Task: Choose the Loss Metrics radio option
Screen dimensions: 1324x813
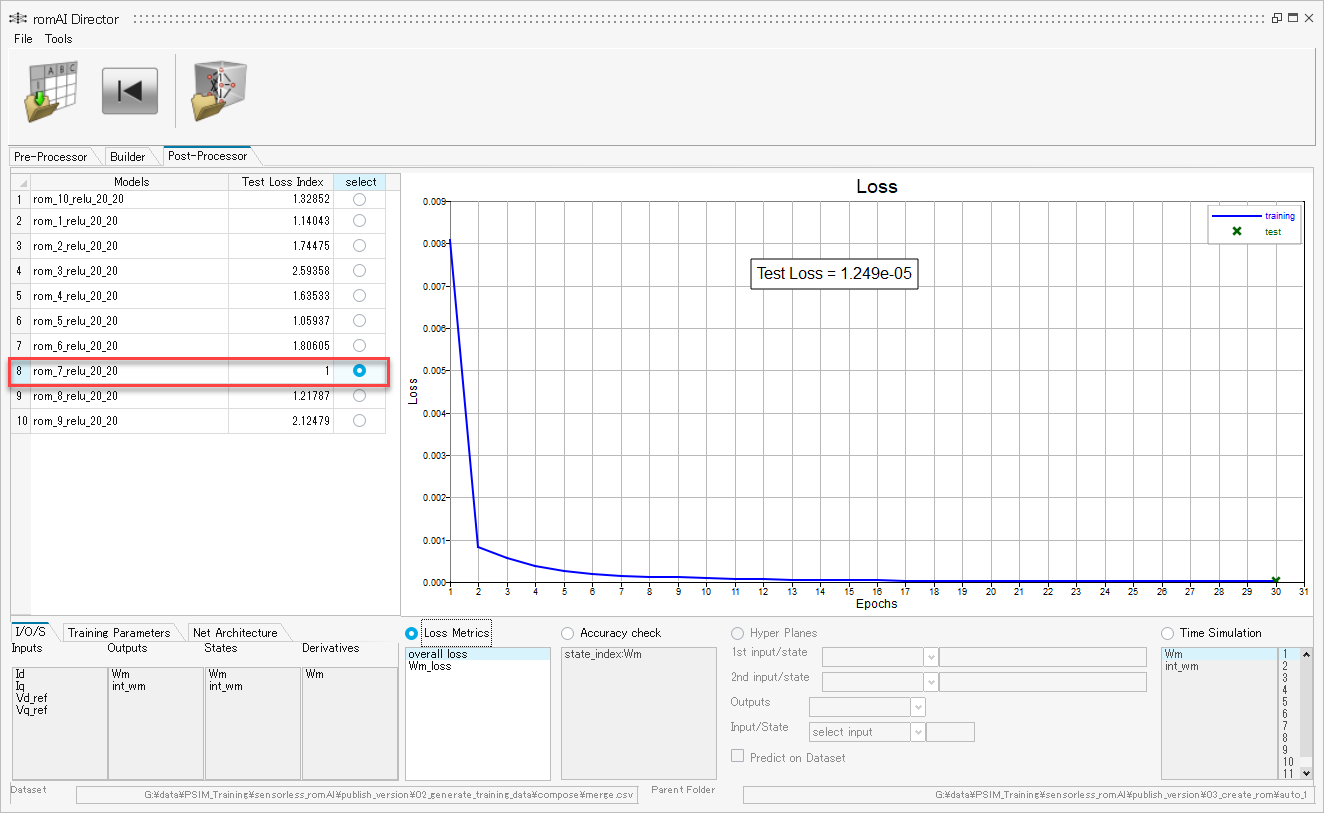Action: pyautogui.click(x=411, y=633)
